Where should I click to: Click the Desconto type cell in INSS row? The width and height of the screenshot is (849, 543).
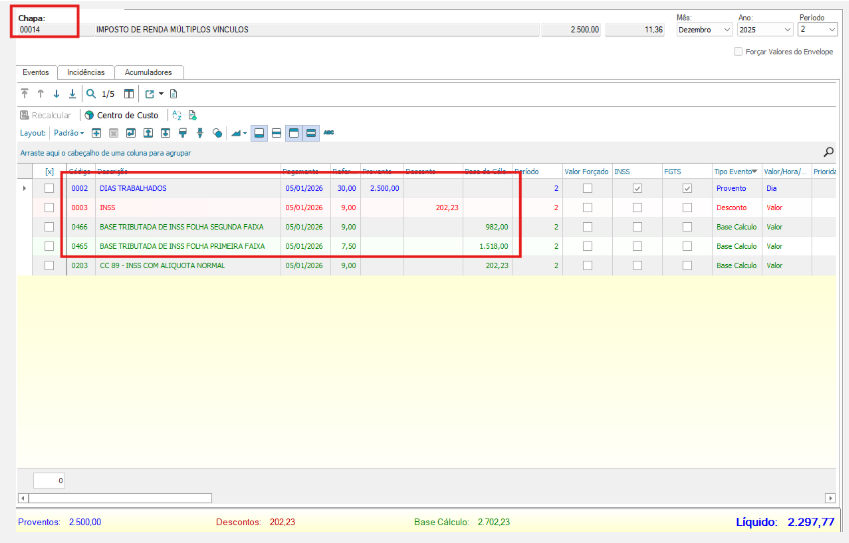(737, 207)
